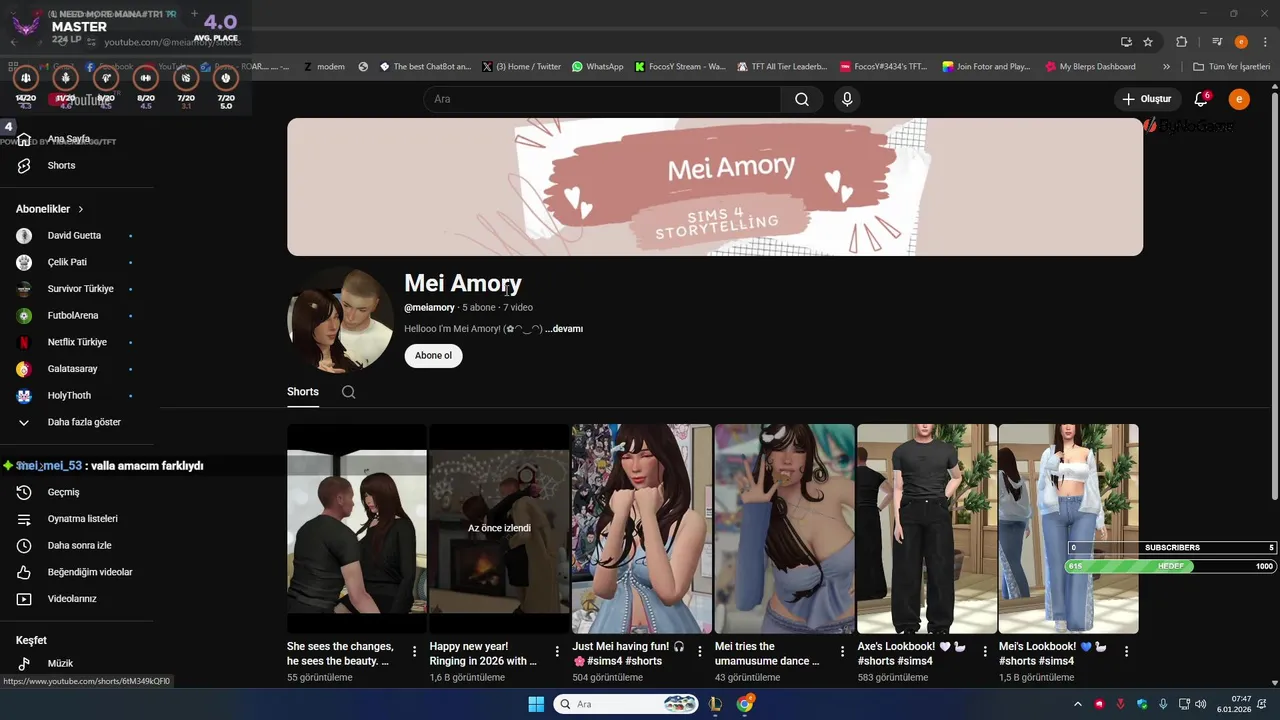
Task: Play the 'Just Mei having fun!' thumbnail
Action: pyautogui.click(x=642, y=529)
